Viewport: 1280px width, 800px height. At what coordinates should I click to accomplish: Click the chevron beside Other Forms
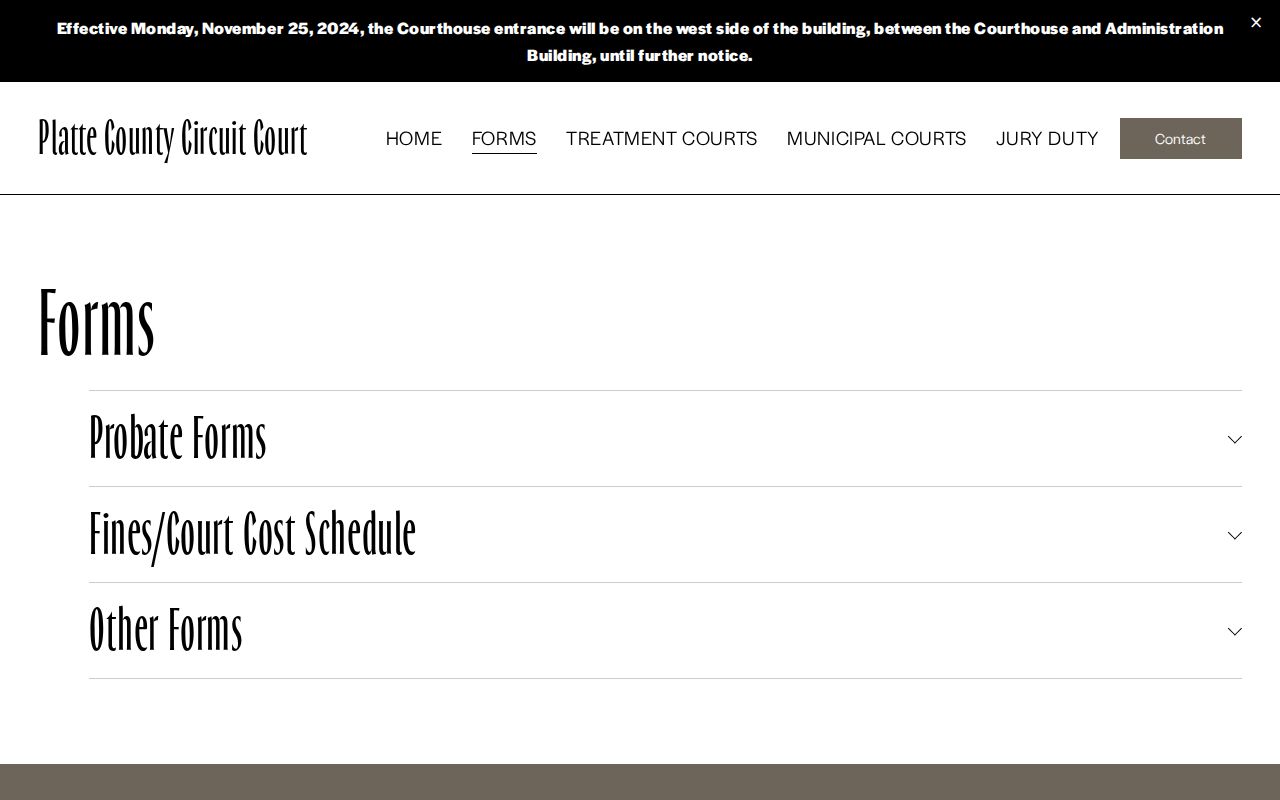click(1235, 632)
